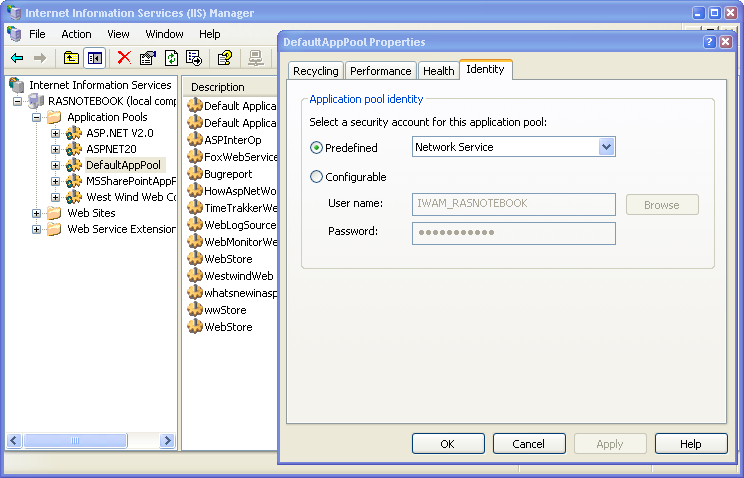Click the Browse button
Image resolution: width=744 pixels, height=478 pixels.
pyautogui.click(x=662, y=205)
